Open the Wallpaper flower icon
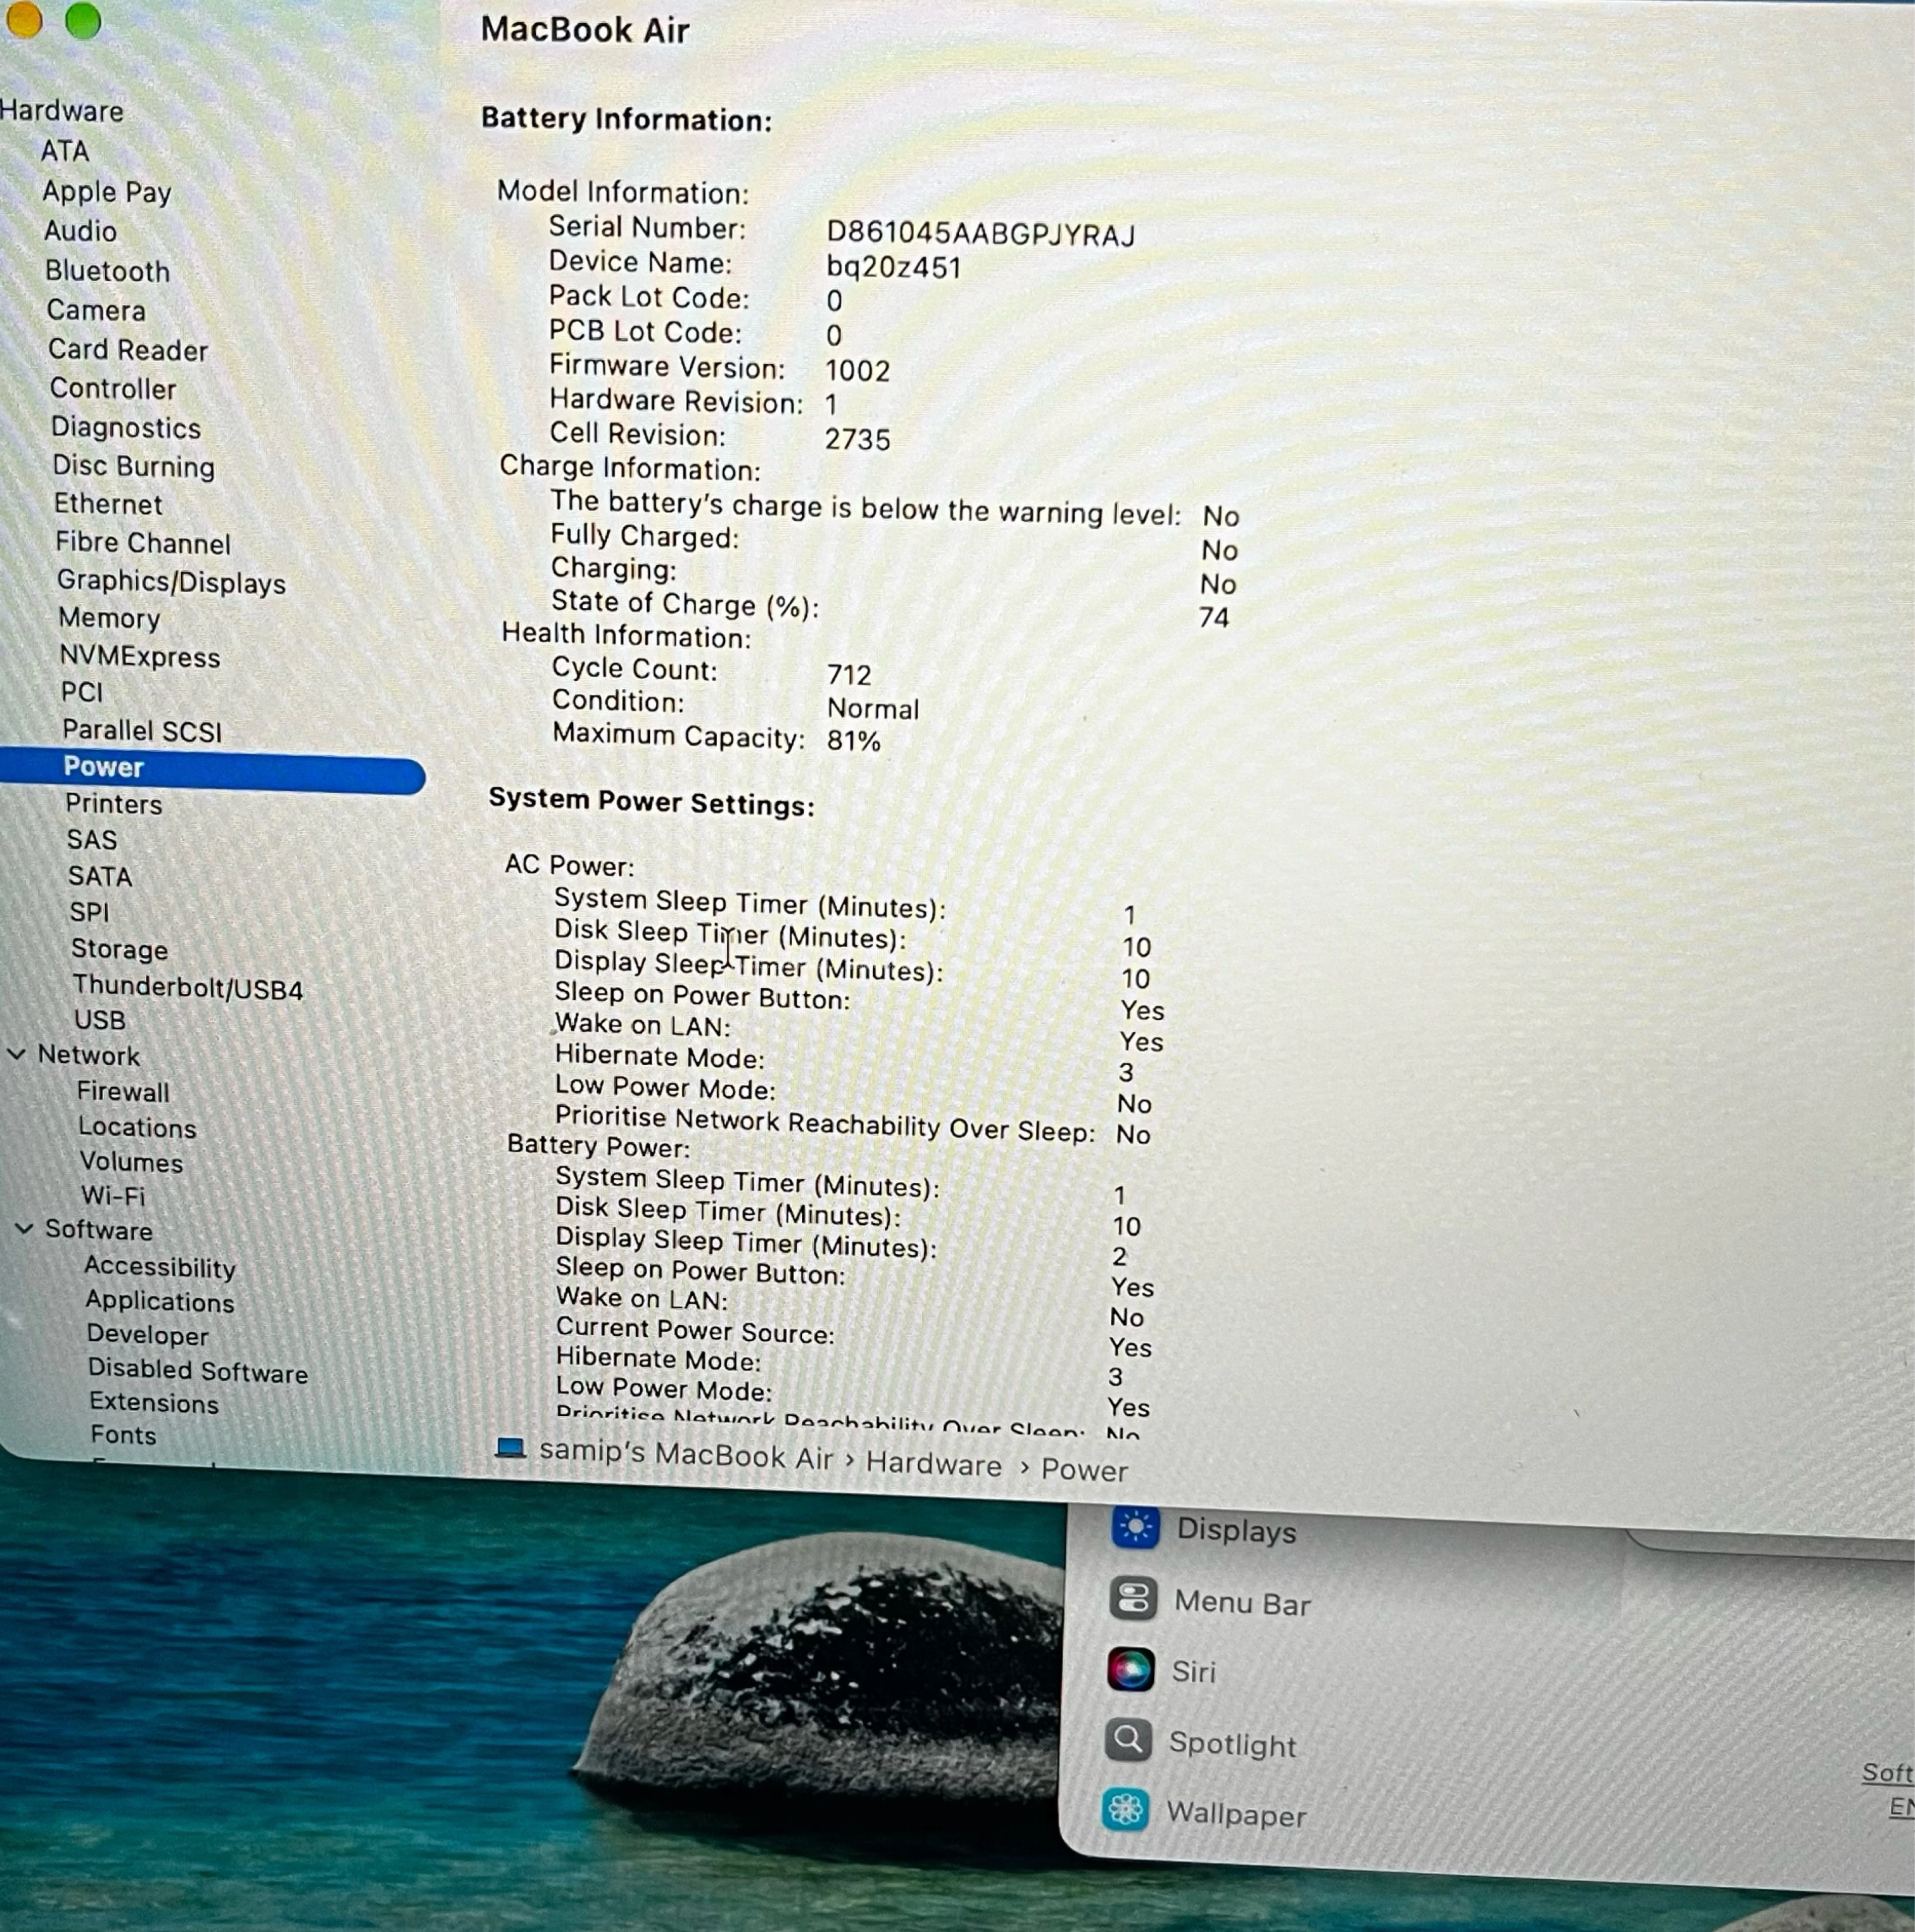 click(x=1126, y=1810)
